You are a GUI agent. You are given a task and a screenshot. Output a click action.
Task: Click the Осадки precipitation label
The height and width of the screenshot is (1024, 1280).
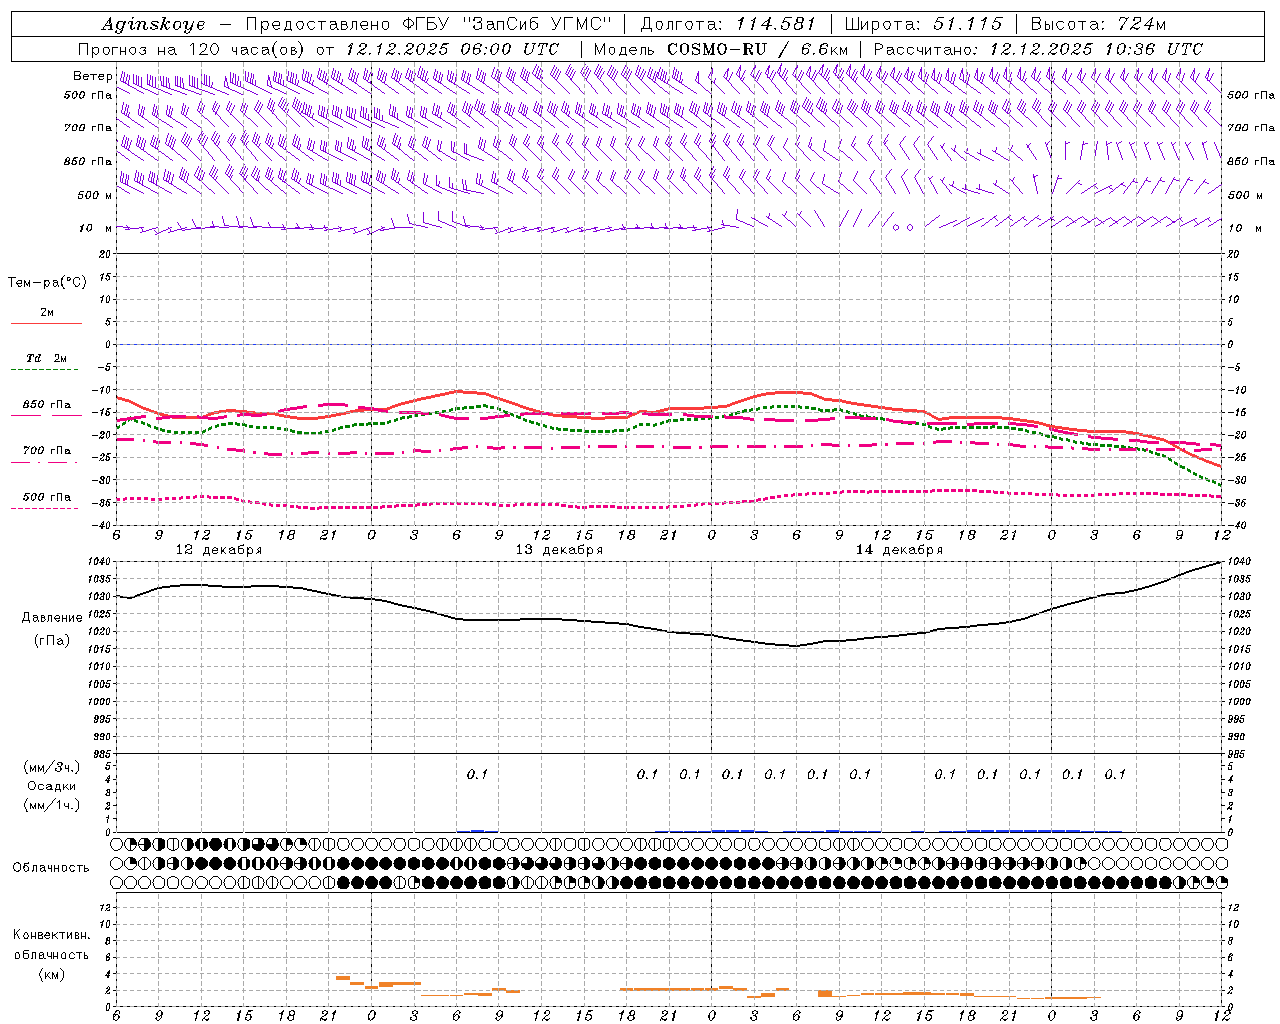(x=52, y=786)
